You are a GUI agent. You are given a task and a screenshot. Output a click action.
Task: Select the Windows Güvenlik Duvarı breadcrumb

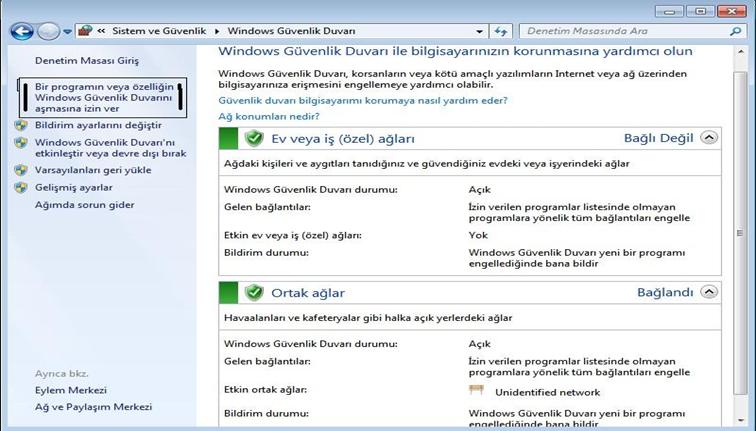click(x=291, y=31)
